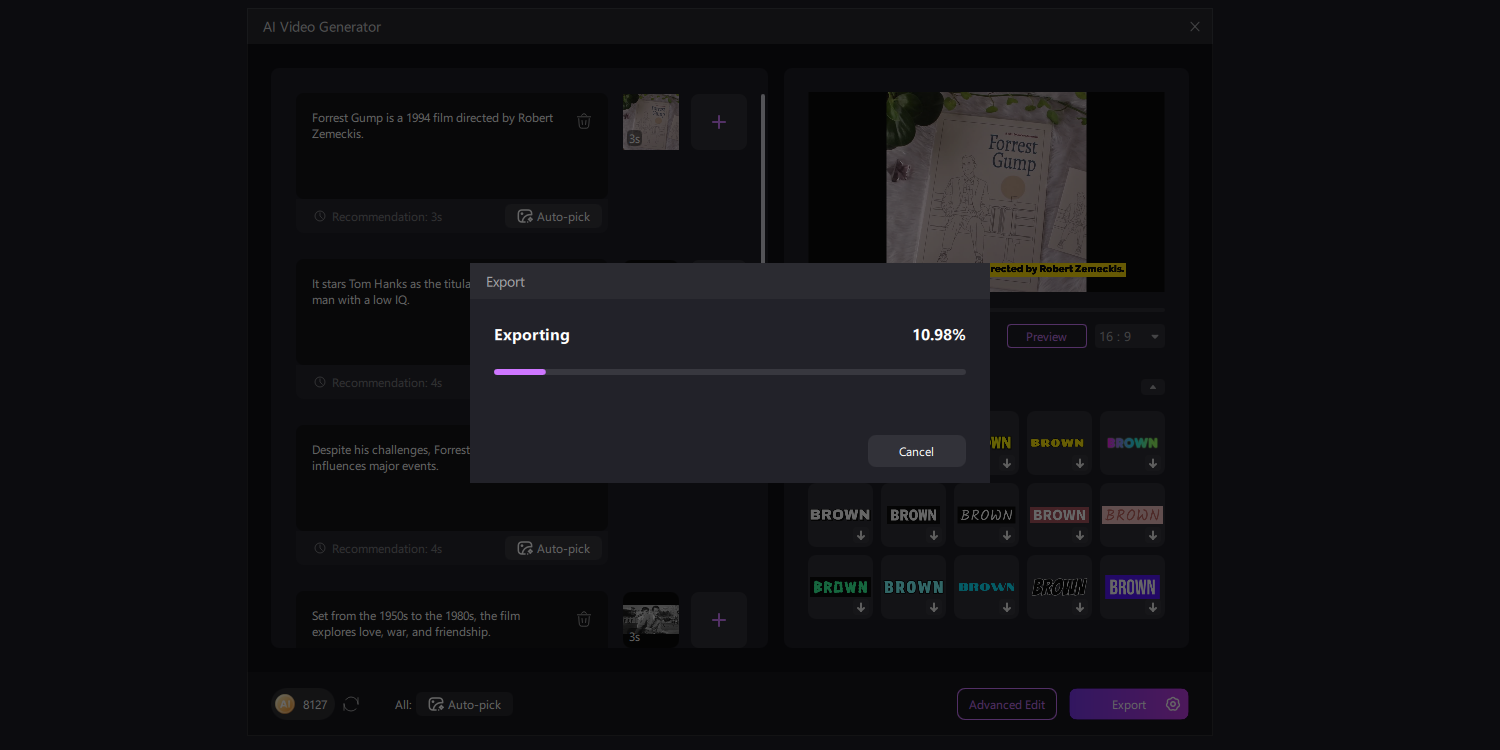Click the AI credits coin icon
1500x750 pixels.
pos(285,704)
